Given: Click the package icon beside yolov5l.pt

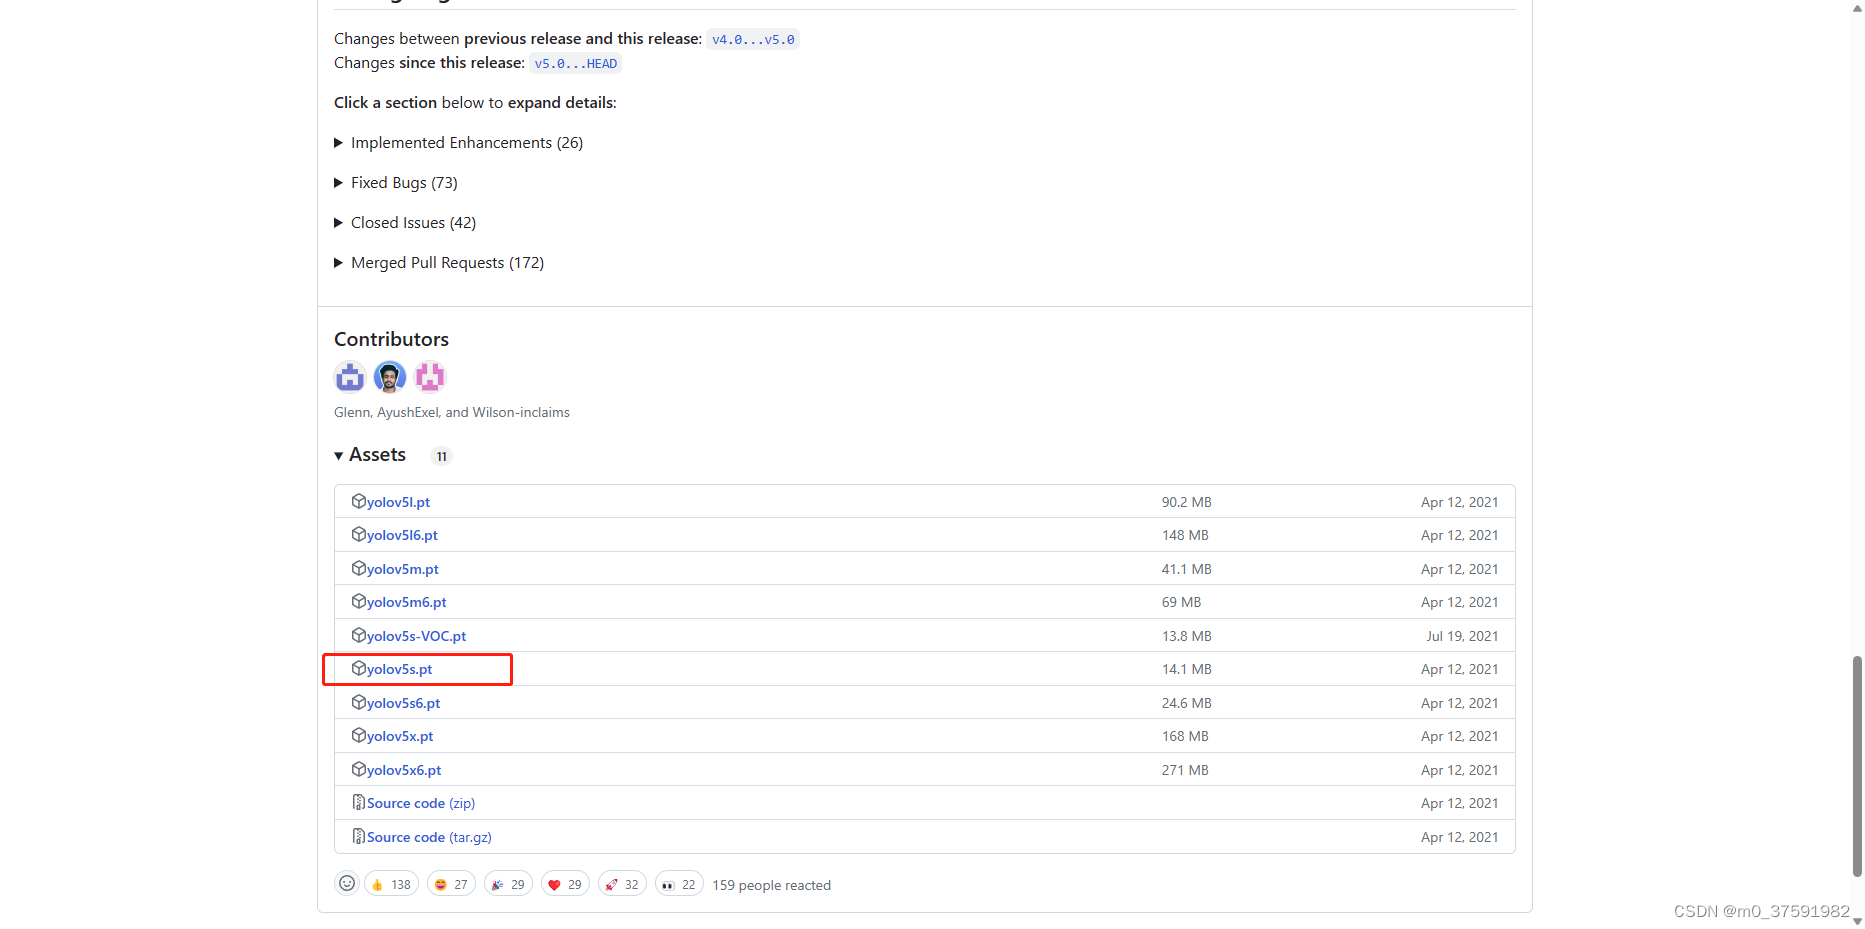Looking at the screenshot, I should (358, 501).
